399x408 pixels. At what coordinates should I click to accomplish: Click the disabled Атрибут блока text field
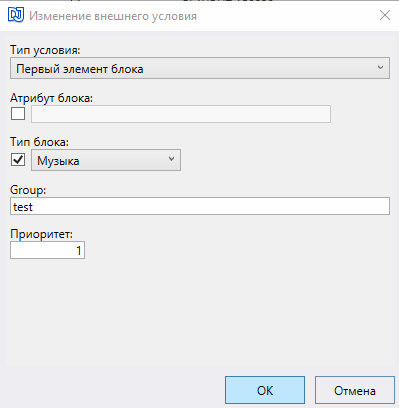[x=181, y=114]
